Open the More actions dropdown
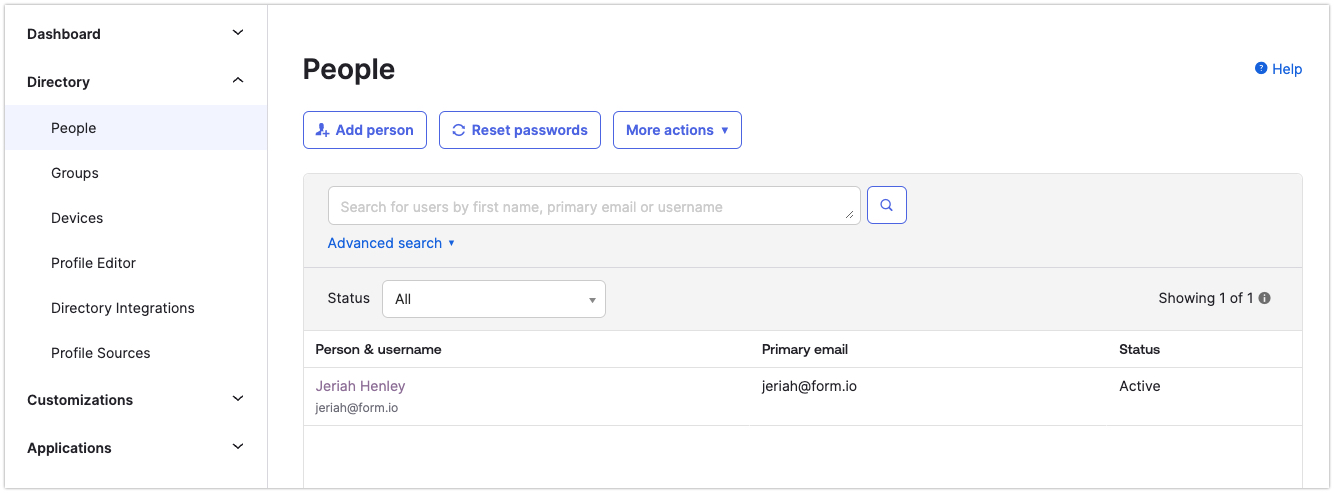 click(x=677, y=130)
